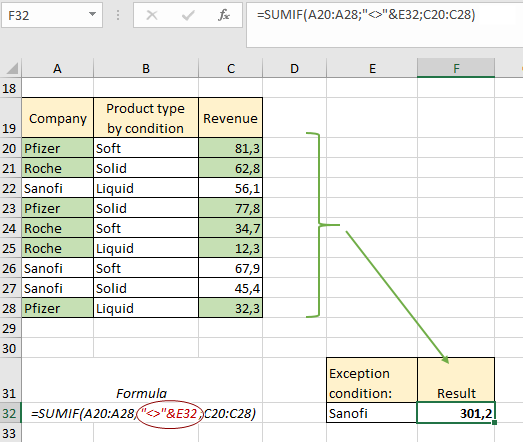This screenshot has height=442, width=523.
Task: Select cell A23 containing Pfizer
Action: point(58,208)
